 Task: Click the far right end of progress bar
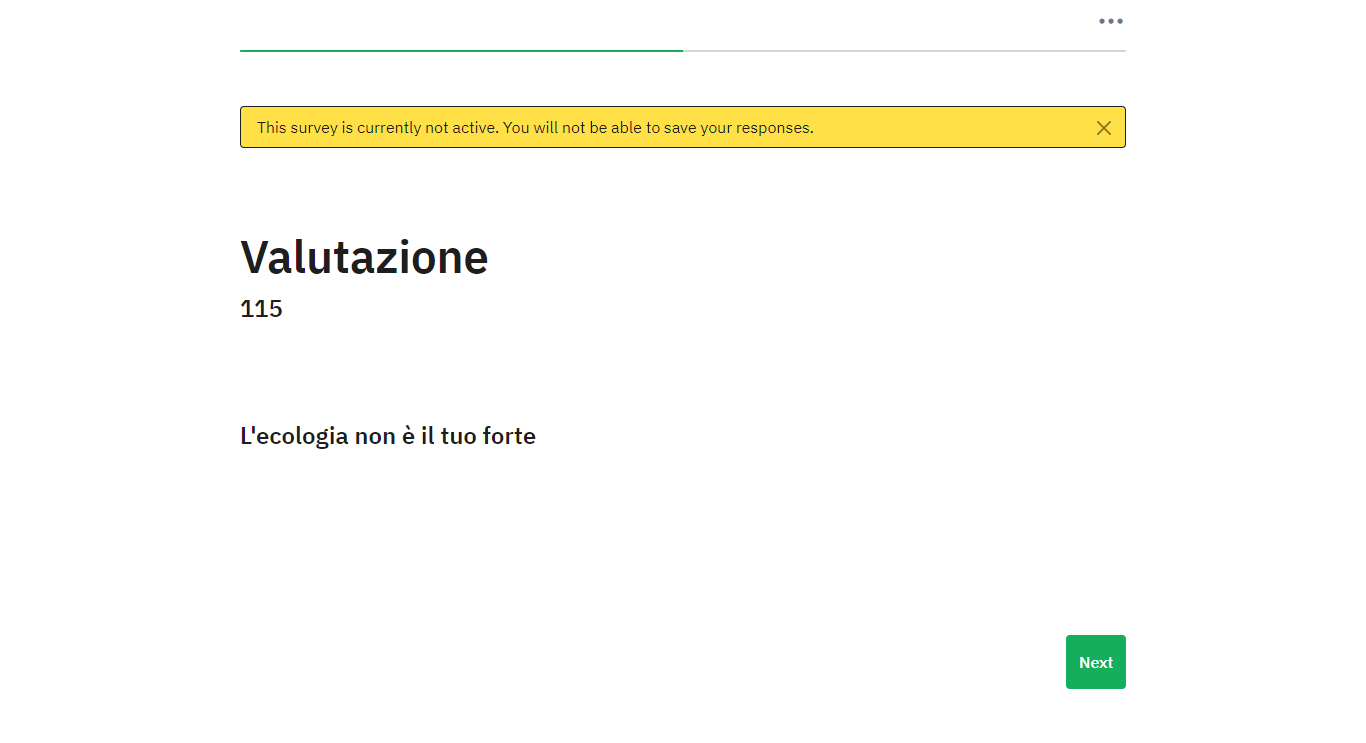click(1123, 50)
